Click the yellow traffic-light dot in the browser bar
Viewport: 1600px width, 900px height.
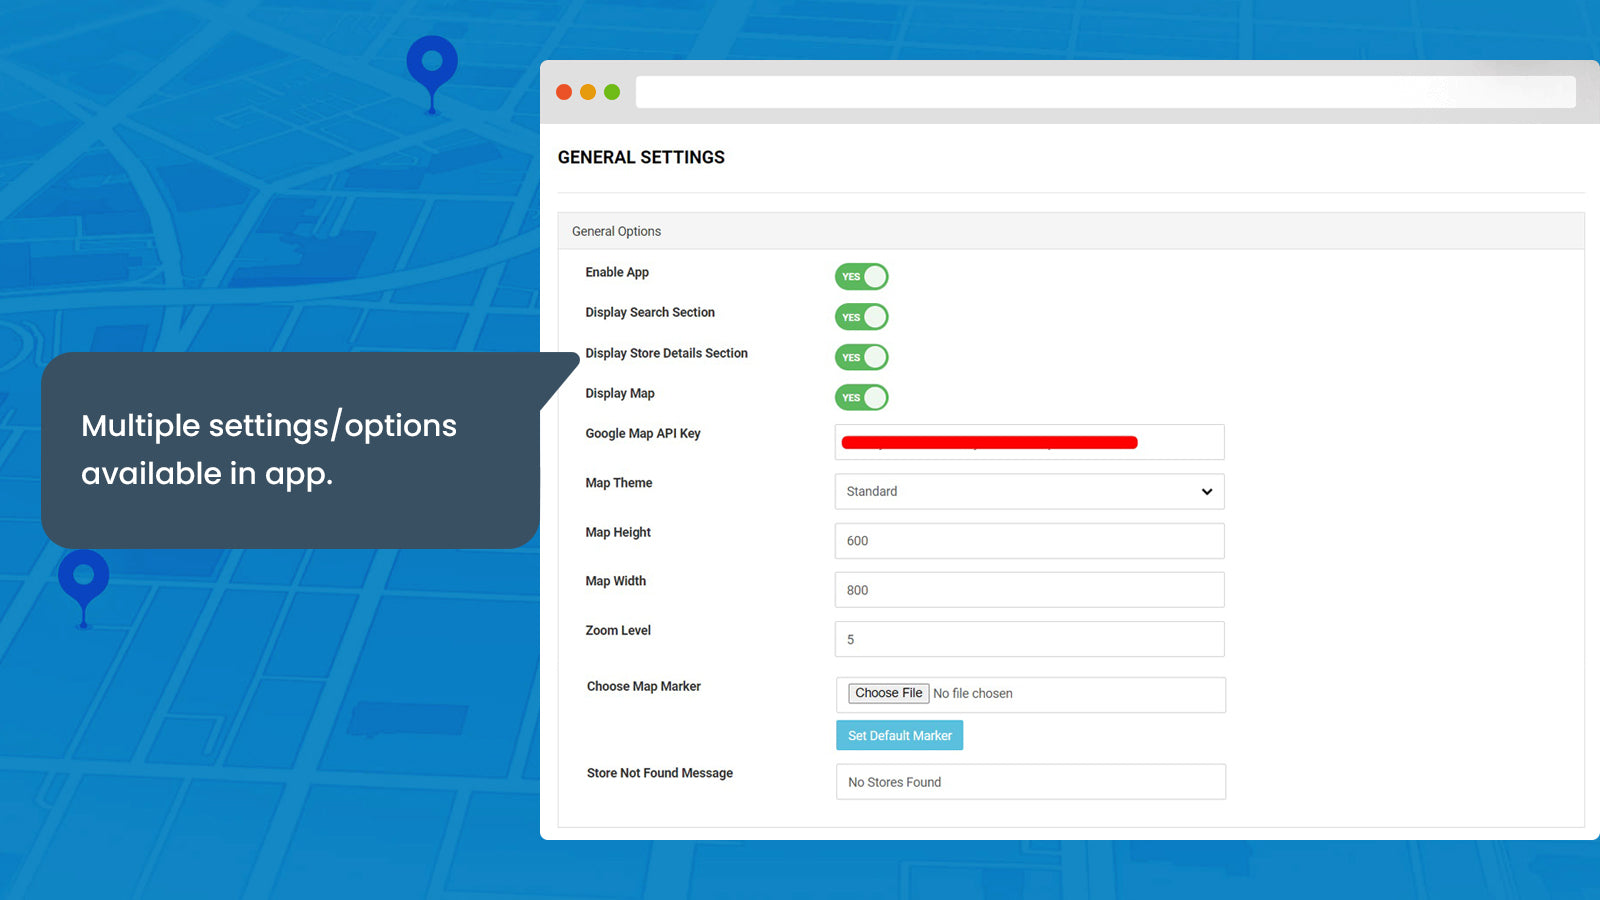click(588, 91)
